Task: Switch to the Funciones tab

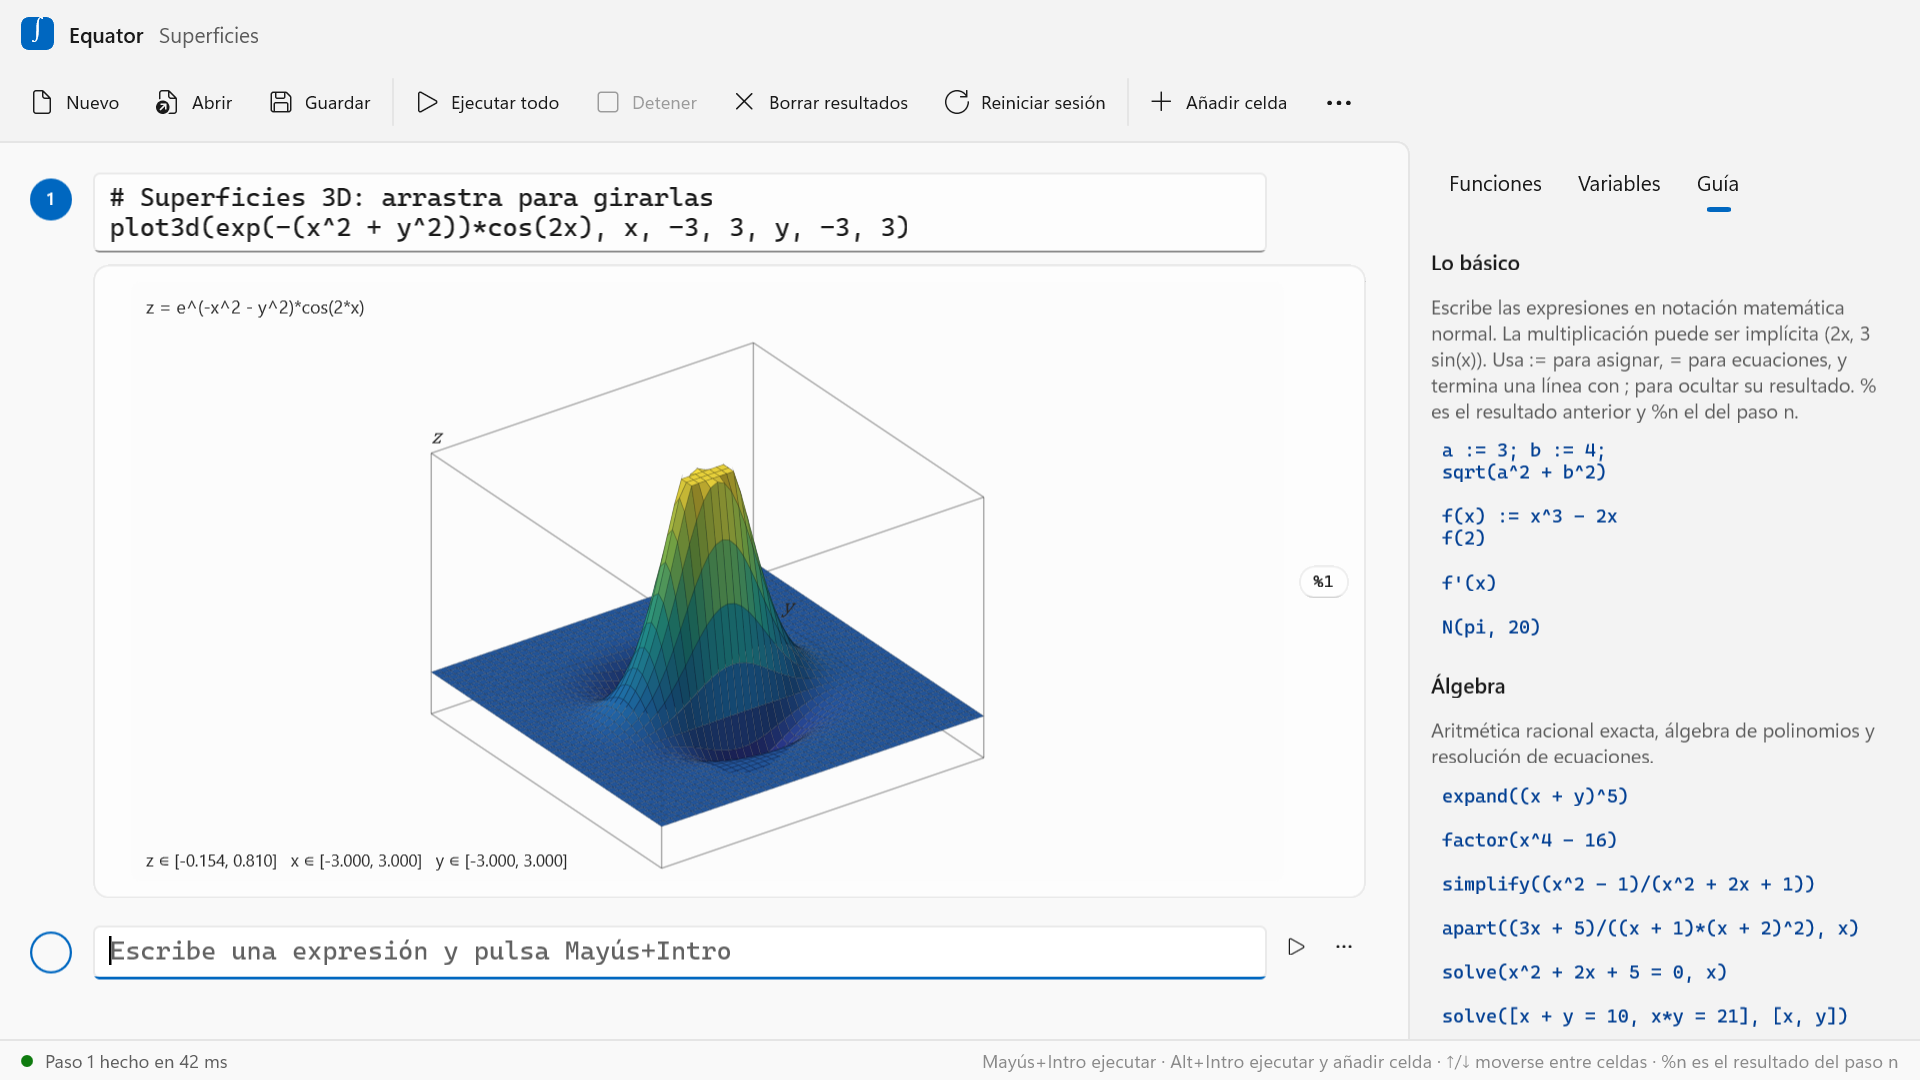Action: (1495, 184)
